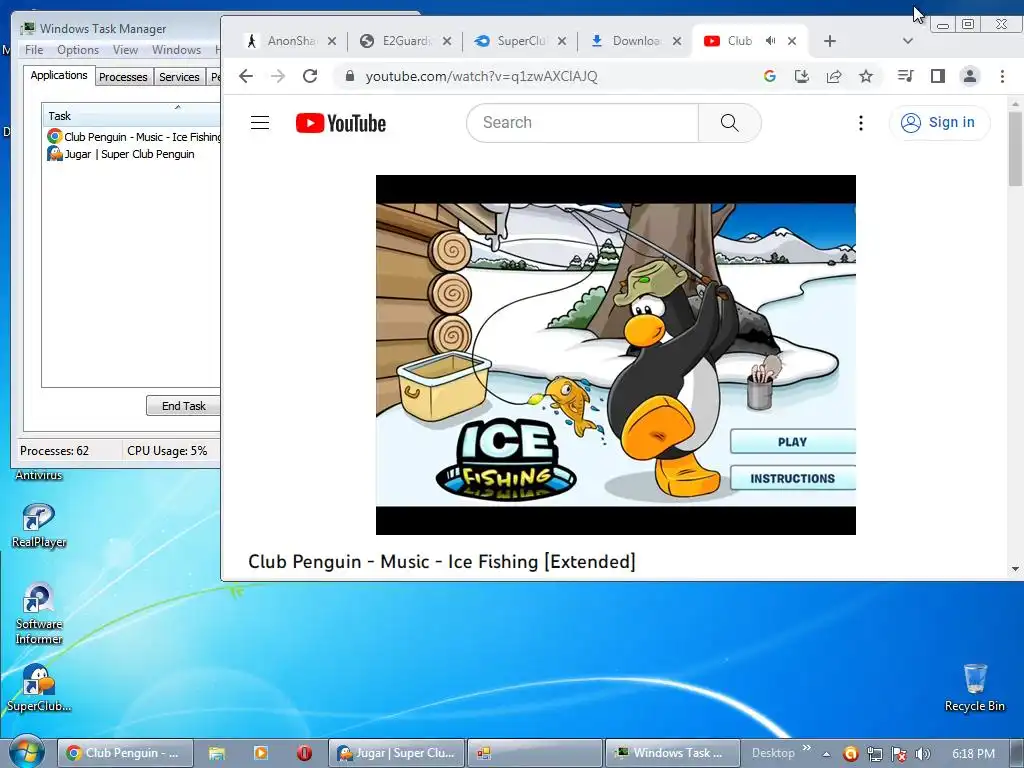This screenshot has height=768, width=1024.
Task: Select the Applications tab in Task Manager
Action: coord(59,75)
